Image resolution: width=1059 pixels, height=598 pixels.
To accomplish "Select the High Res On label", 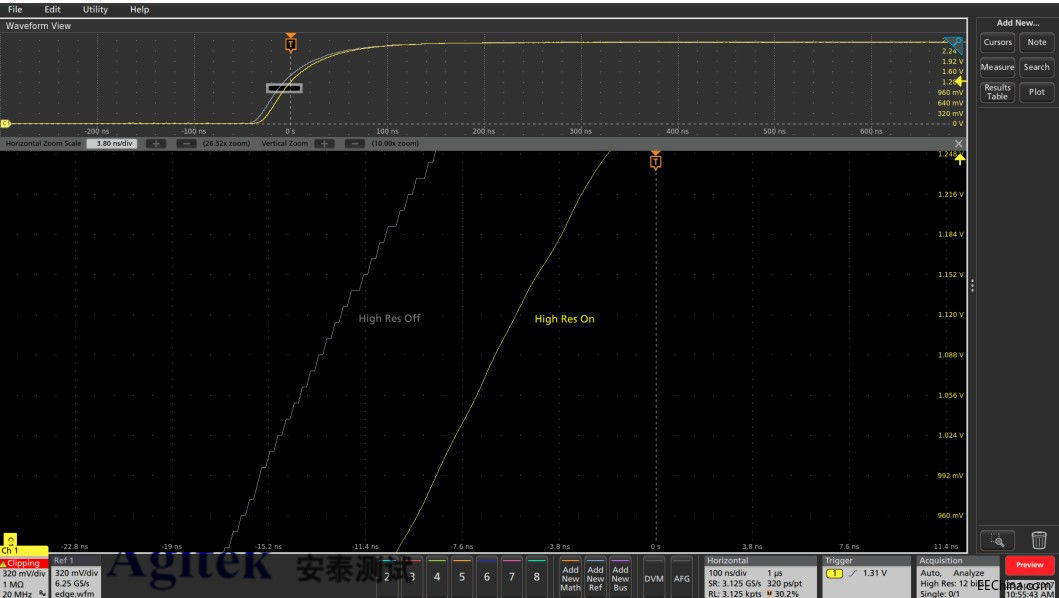I will [x=565, y=319].
